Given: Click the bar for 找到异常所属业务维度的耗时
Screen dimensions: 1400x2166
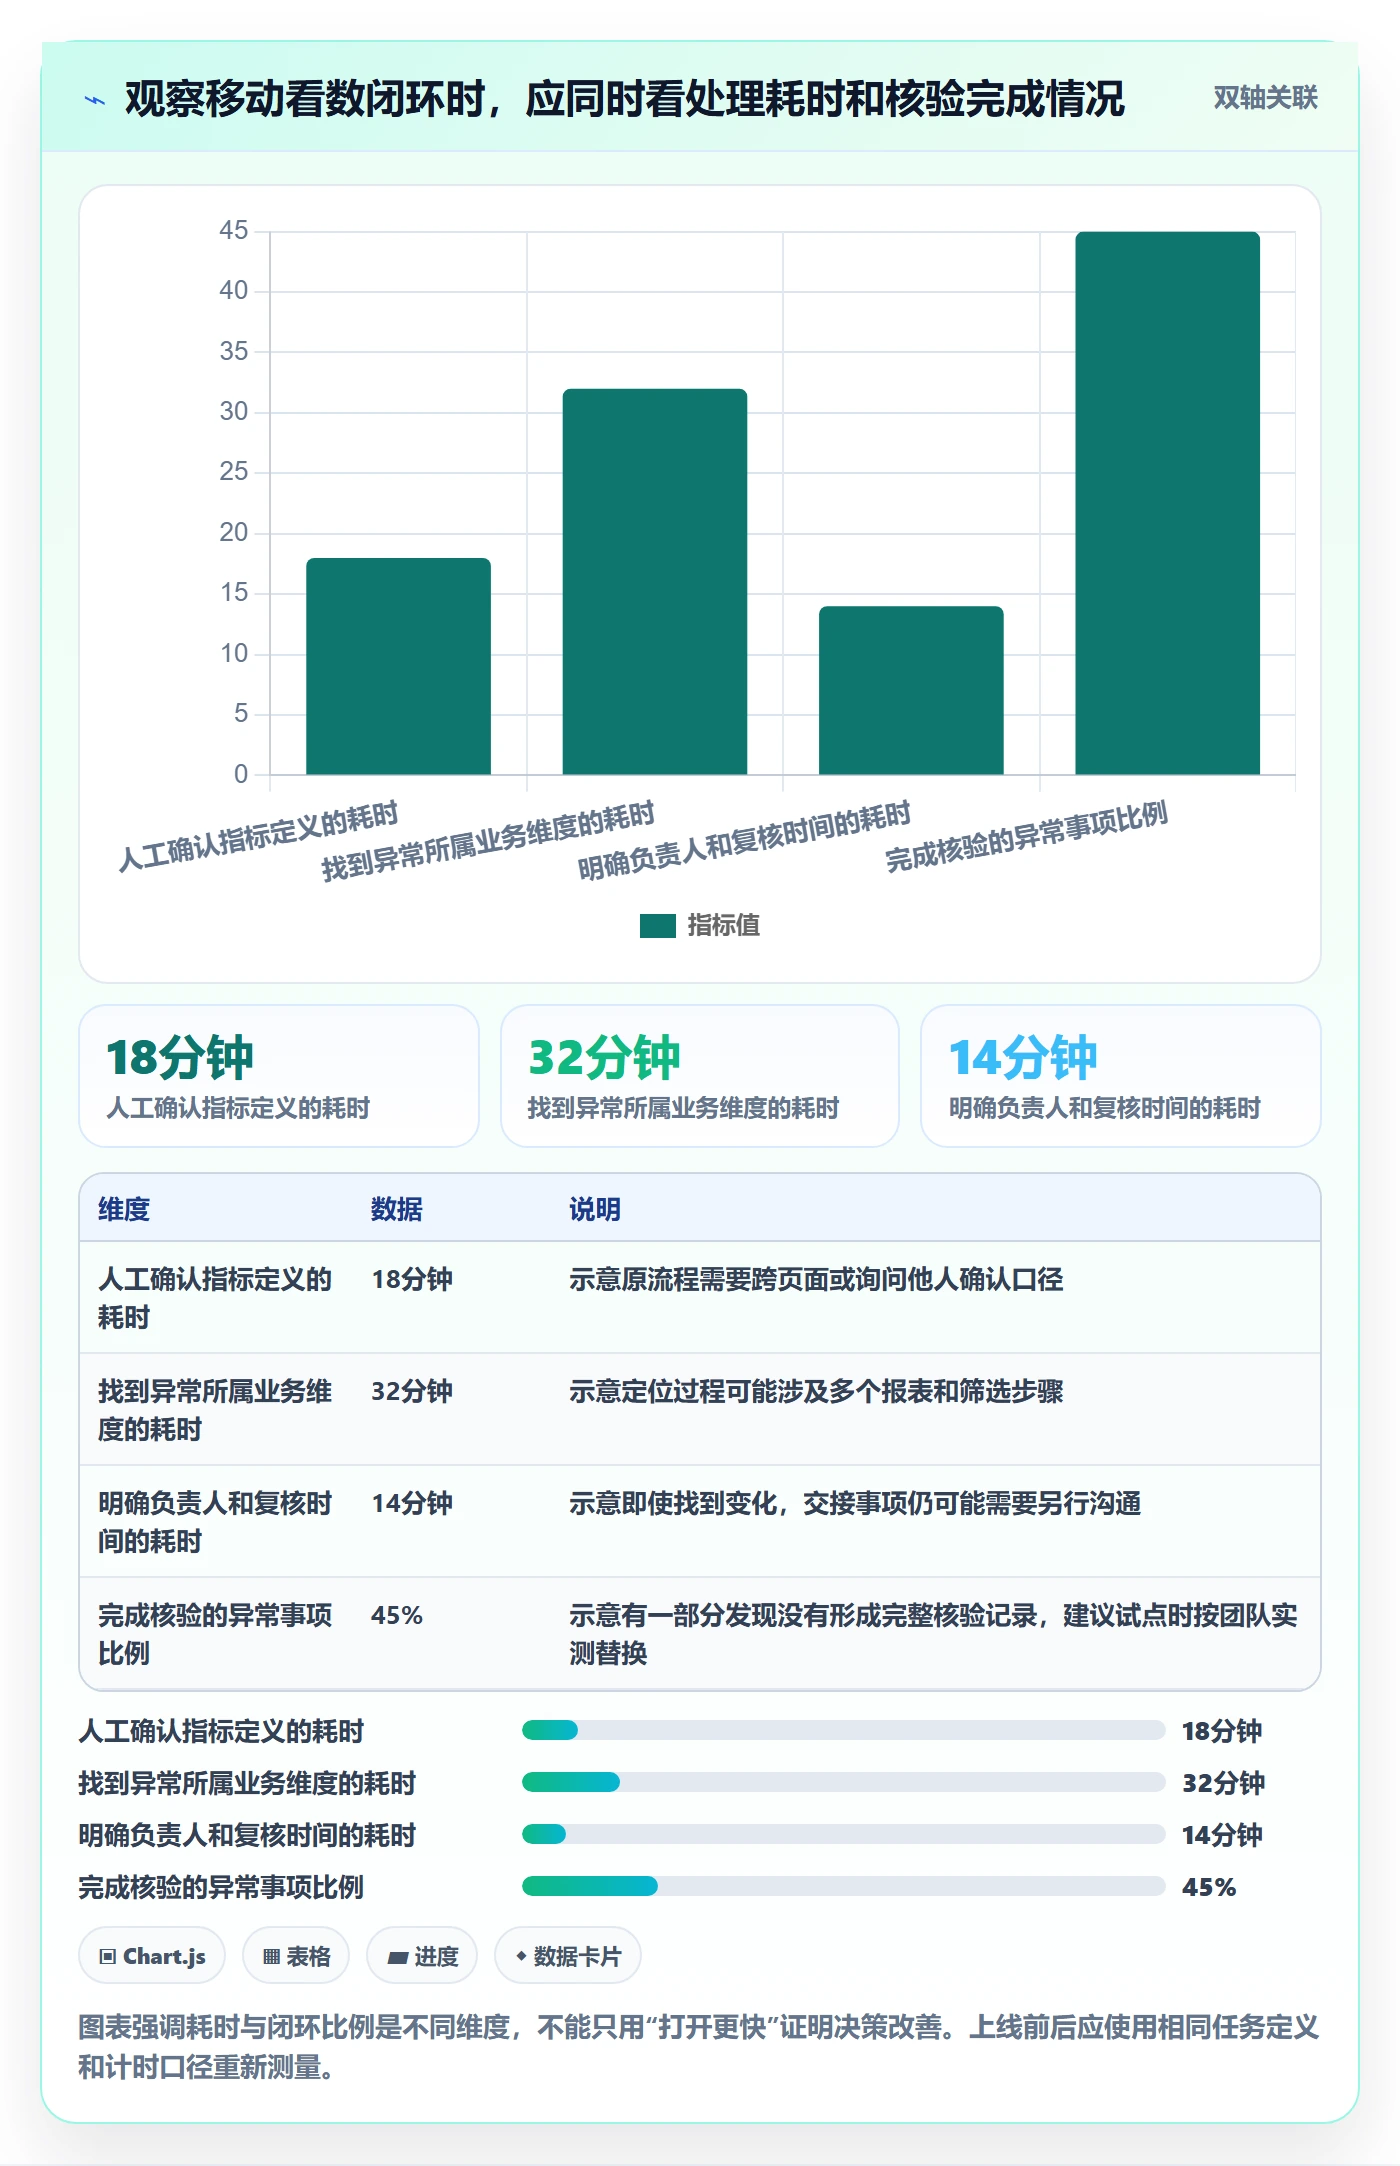Looking at the screenshot, I should 655,581.
